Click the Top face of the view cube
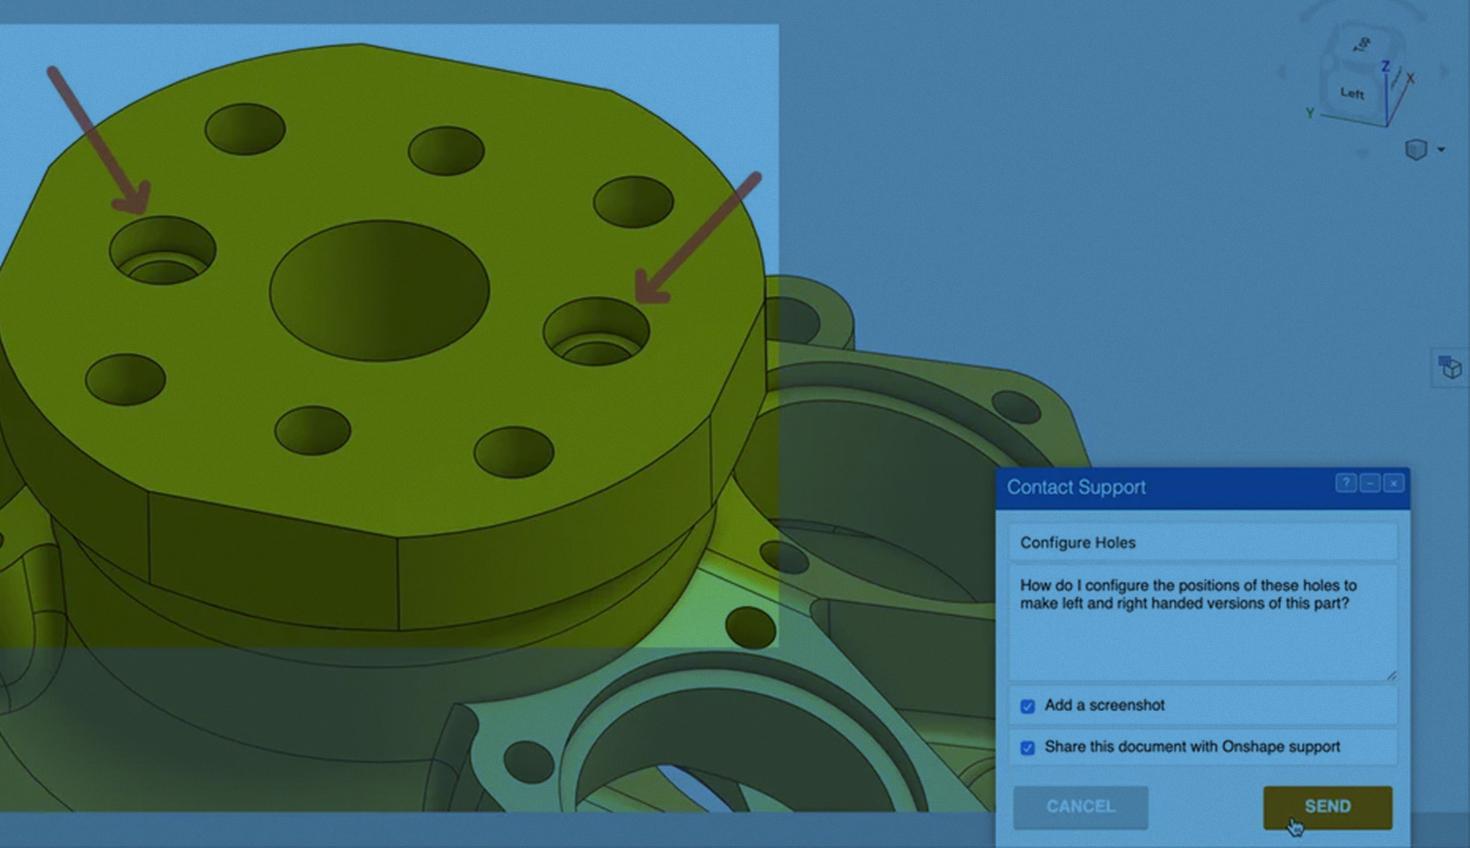Screen dimensions: 1470x848 (x=1362, y=45)
